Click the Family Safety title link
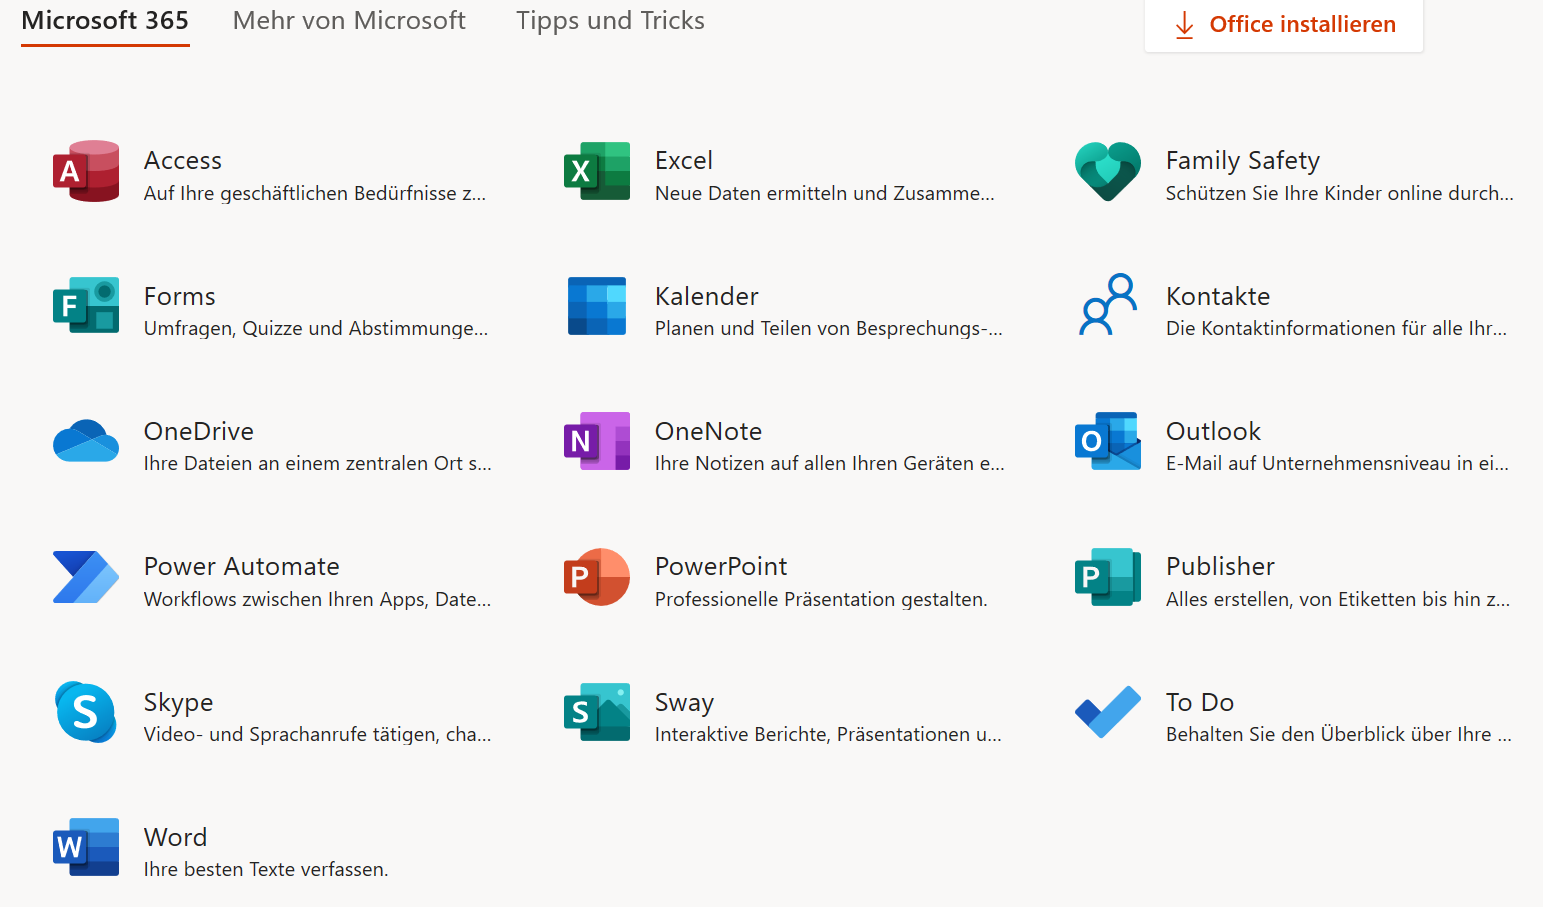Image resolution: width=1543 pixels, height=907 pixels. click(x=1243, y=161)
